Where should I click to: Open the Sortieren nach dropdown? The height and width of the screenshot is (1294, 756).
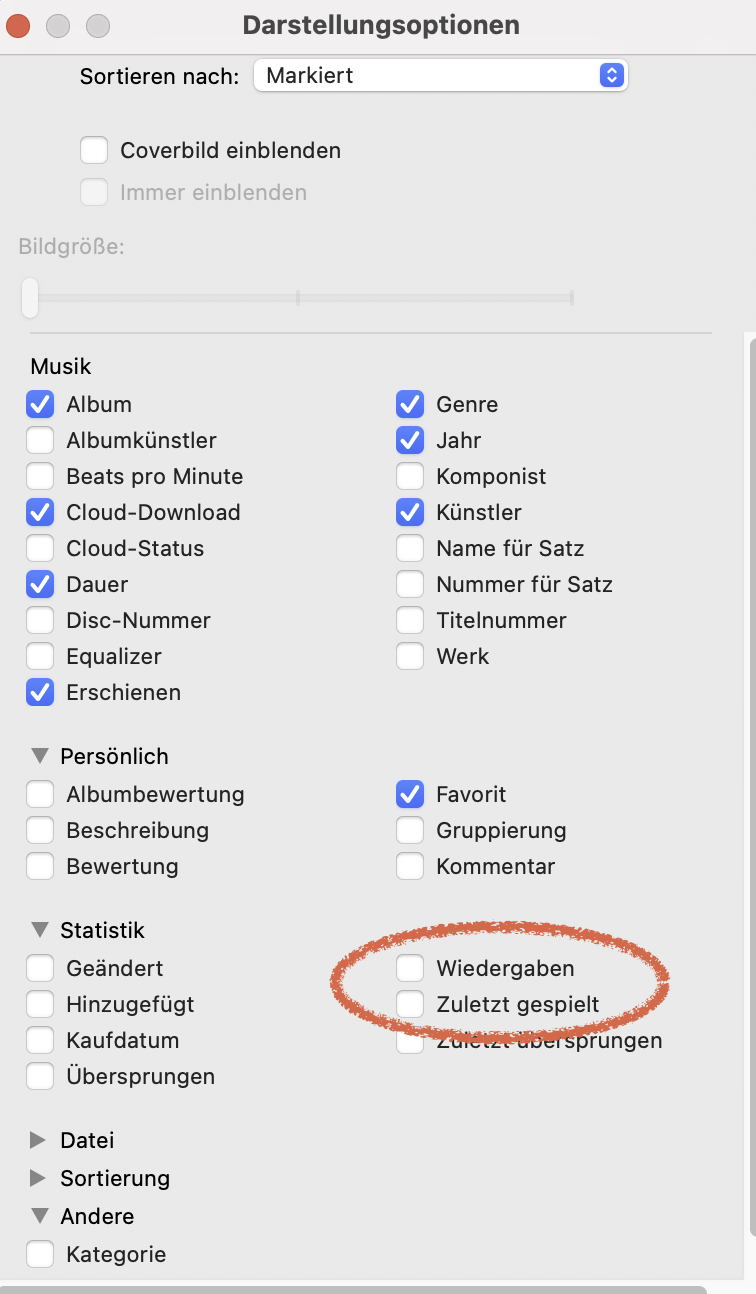coord(440,75)
